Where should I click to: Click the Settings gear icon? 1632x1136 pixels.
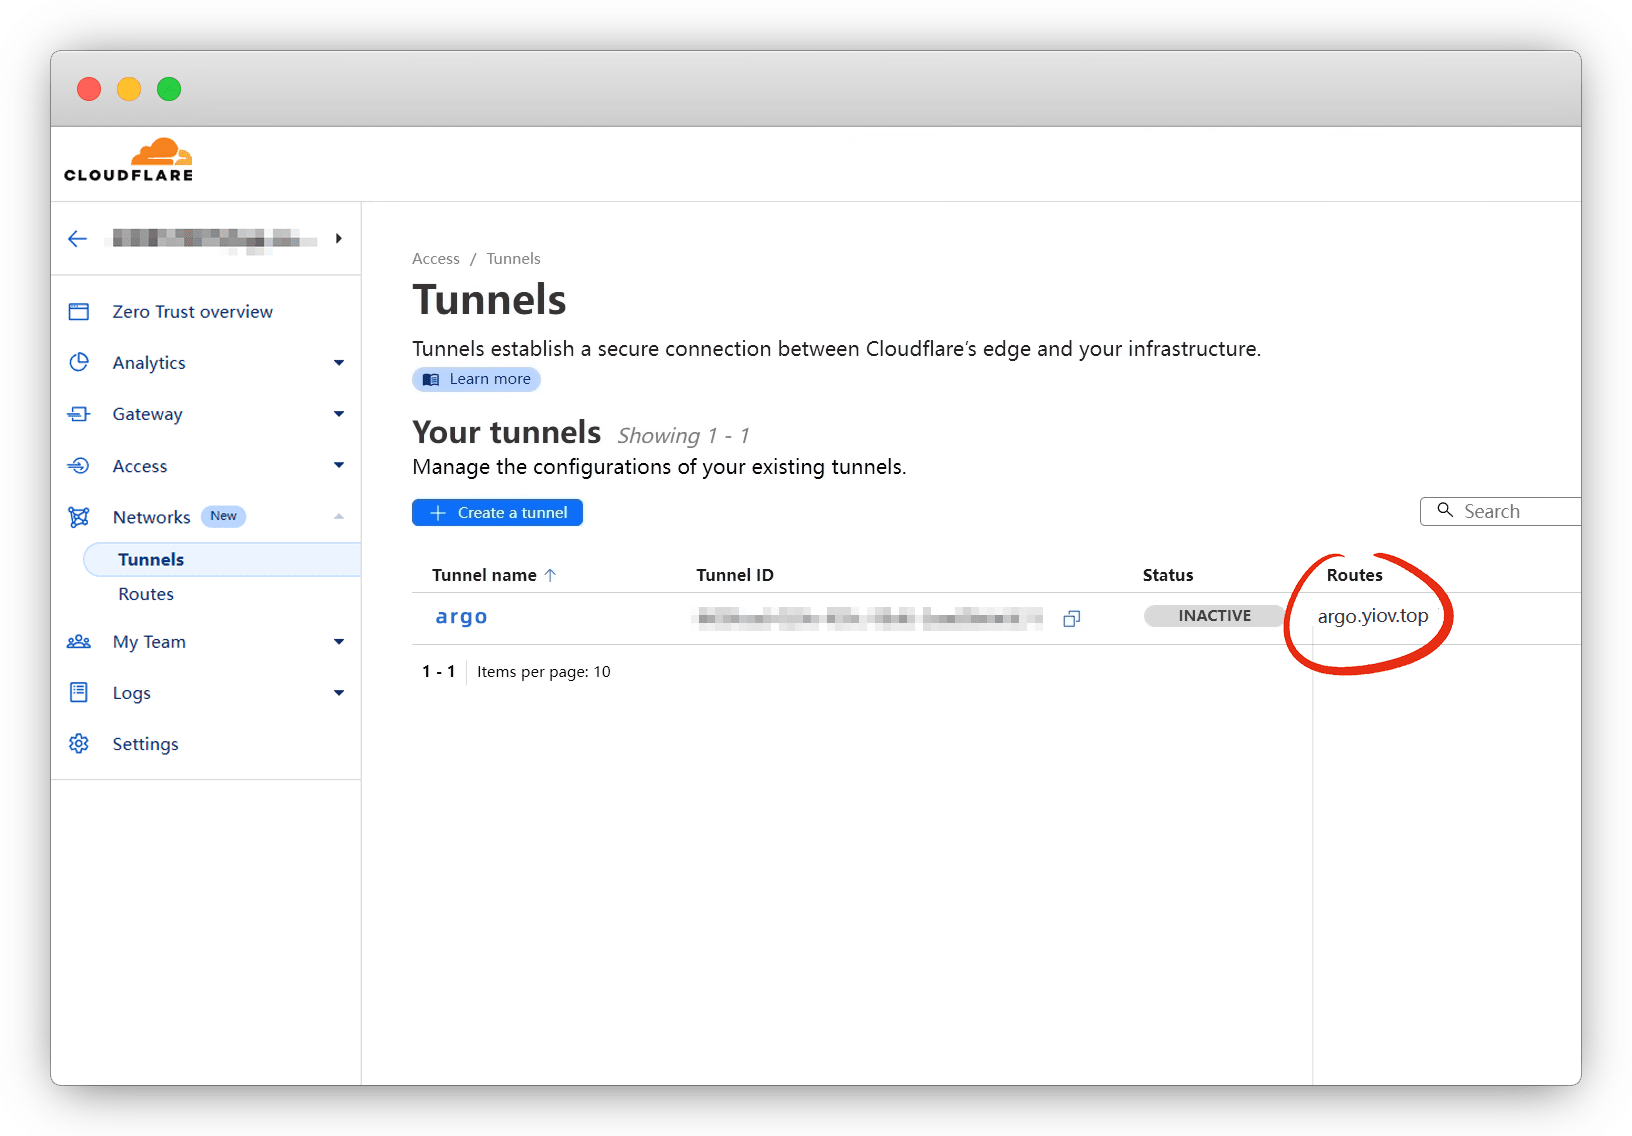tap(79, 744)
